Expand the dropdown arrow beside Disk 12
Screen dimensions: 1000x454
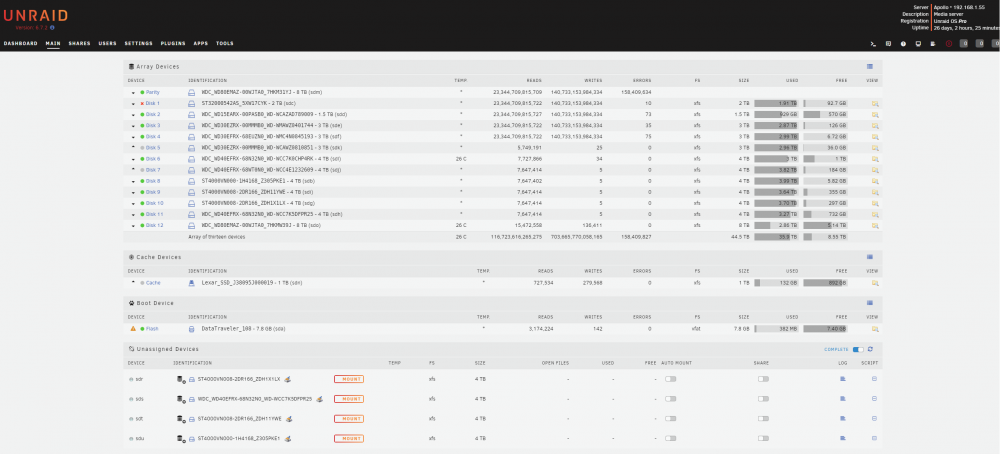coord(133,226)
